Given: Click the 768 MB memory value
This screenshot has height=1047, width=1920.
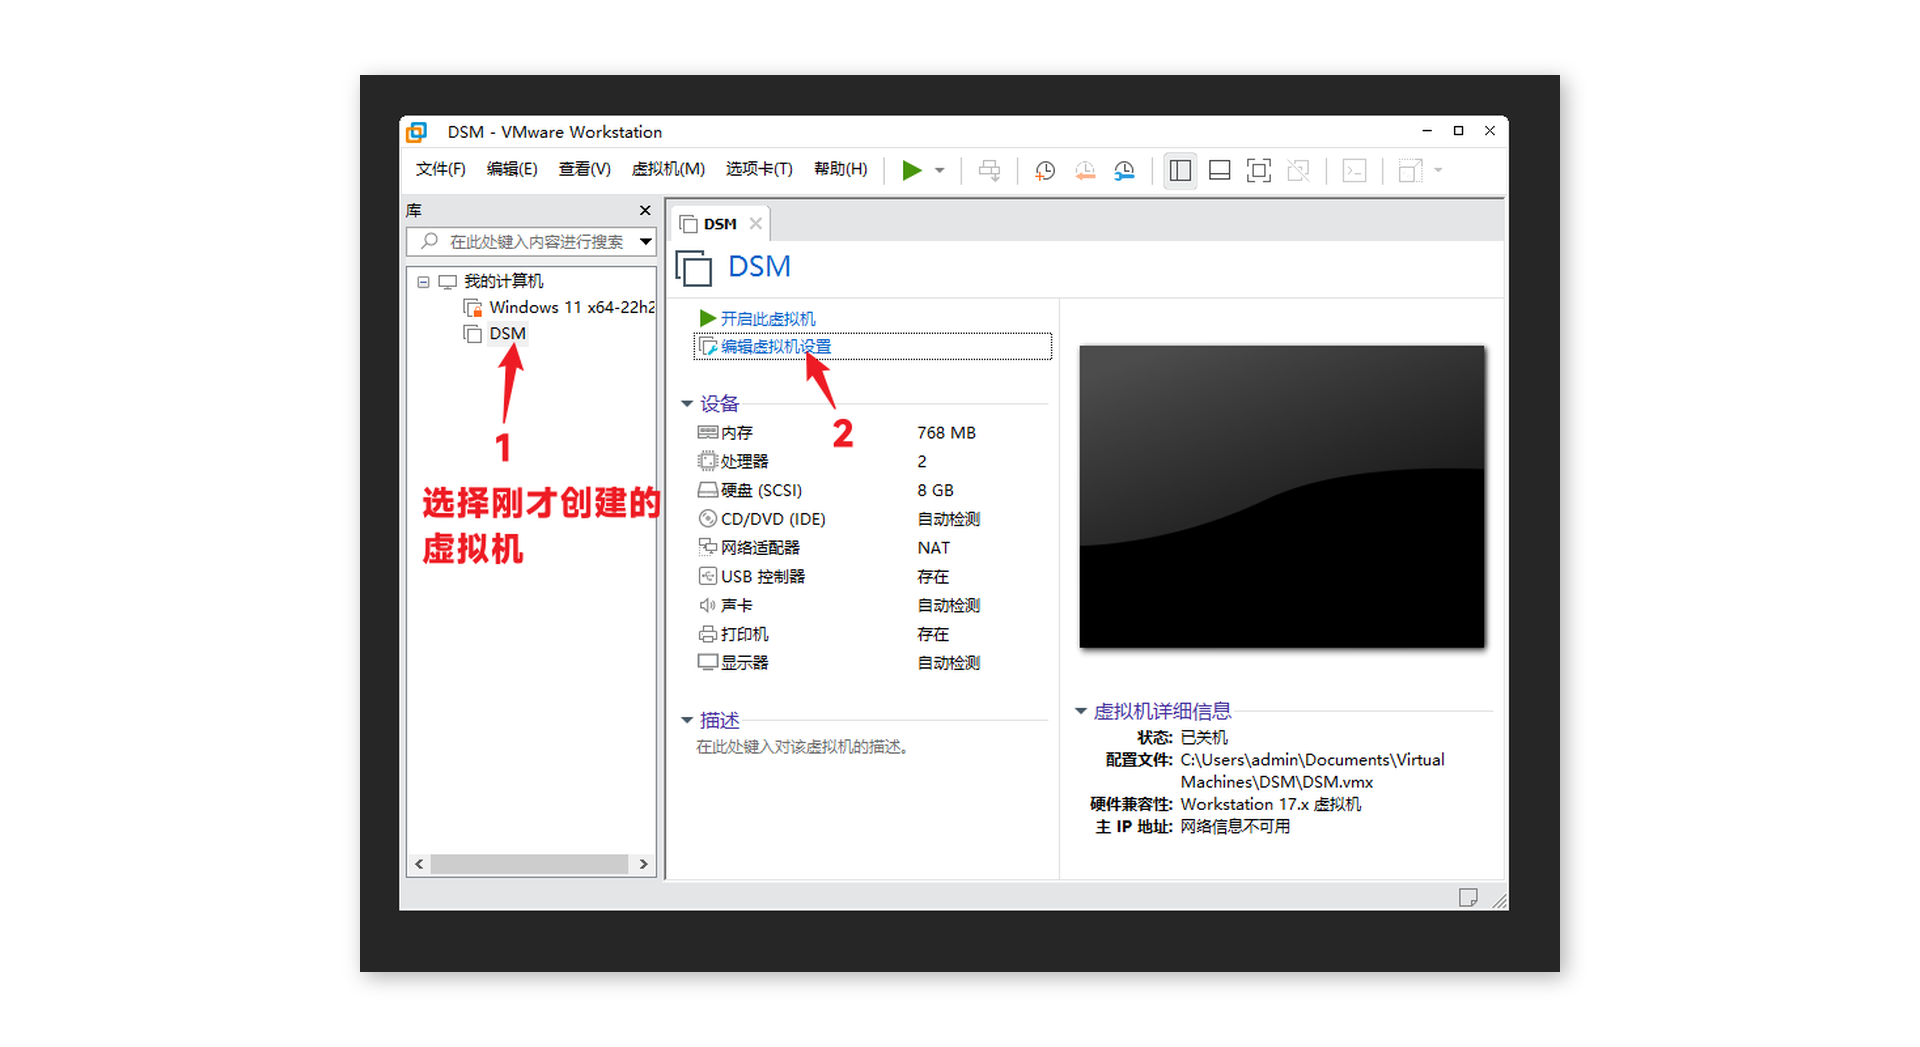Looking at the screenshot, I should 946,433.
